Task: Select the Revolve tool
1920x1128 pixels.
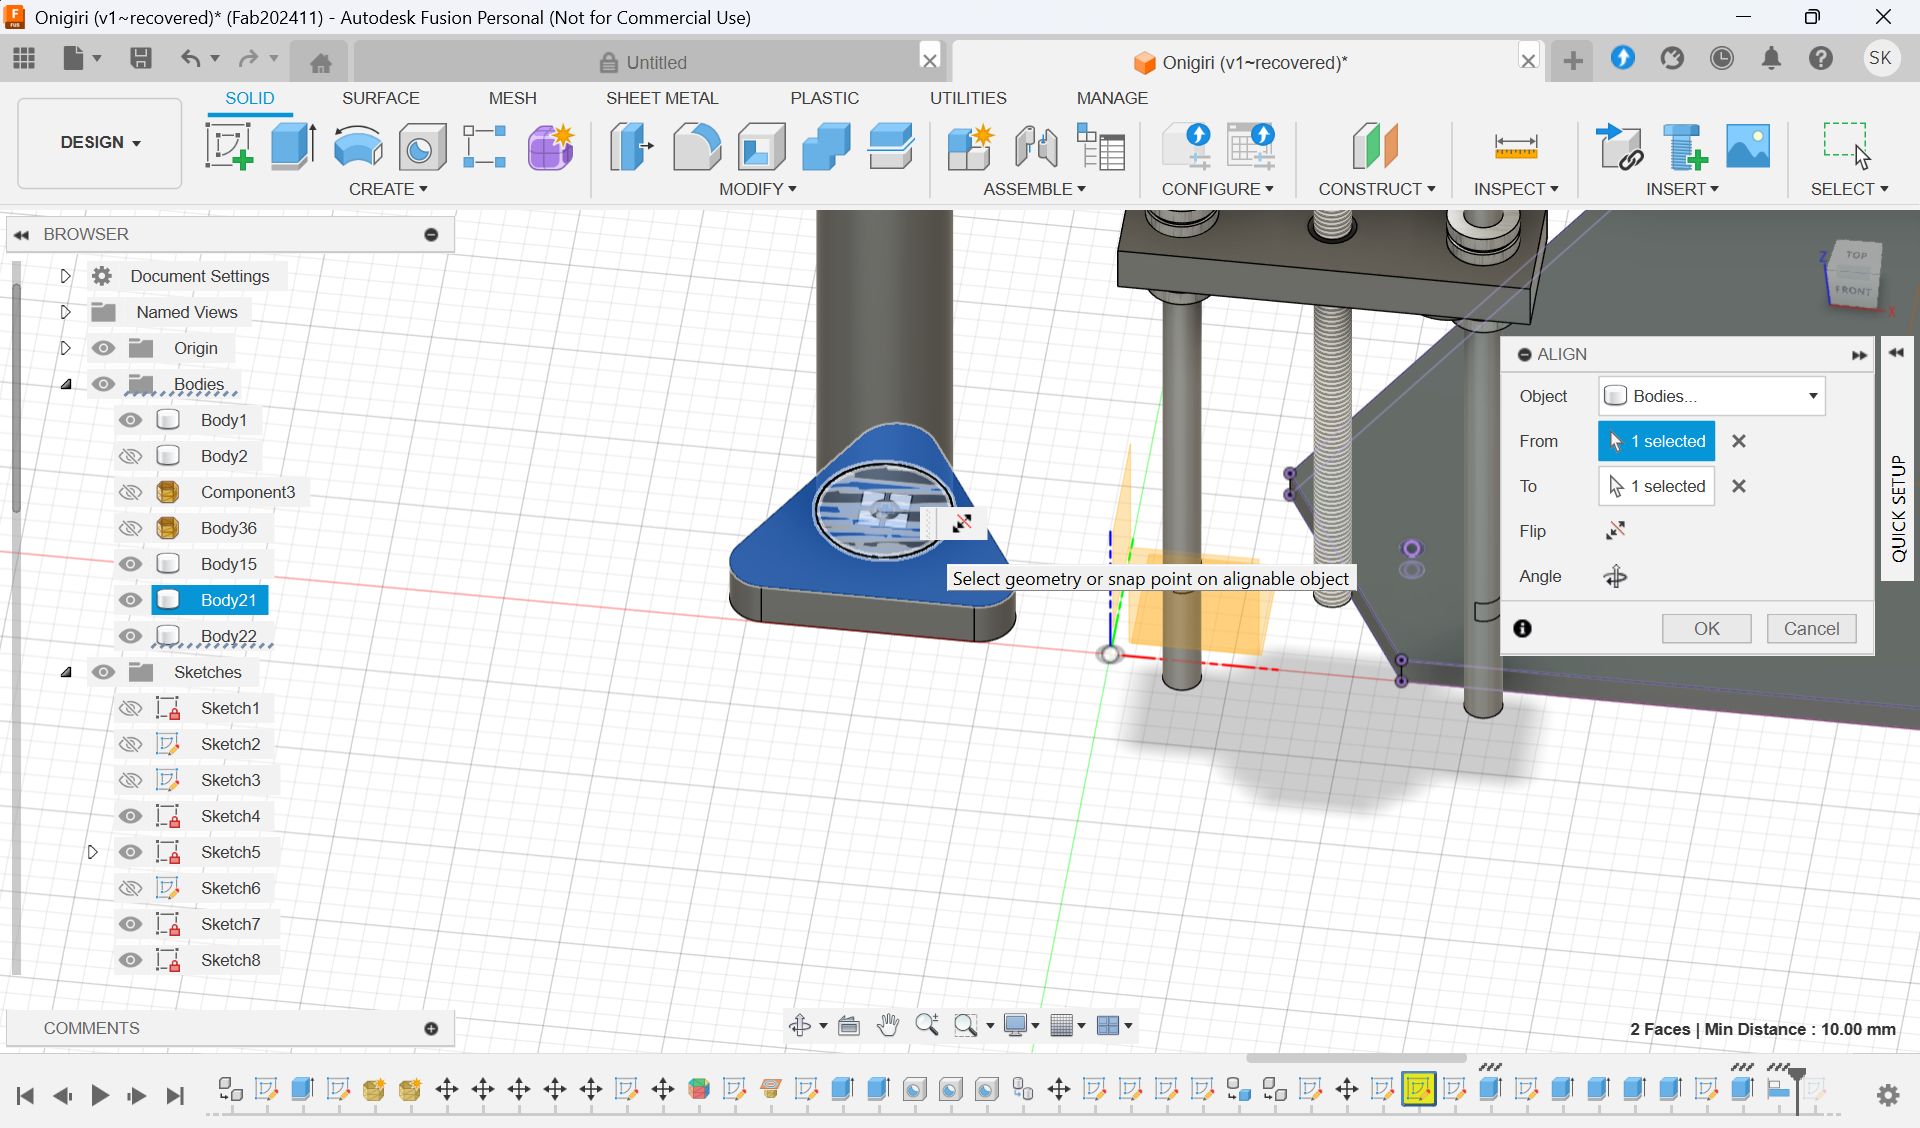Action: tap(358, 146)
